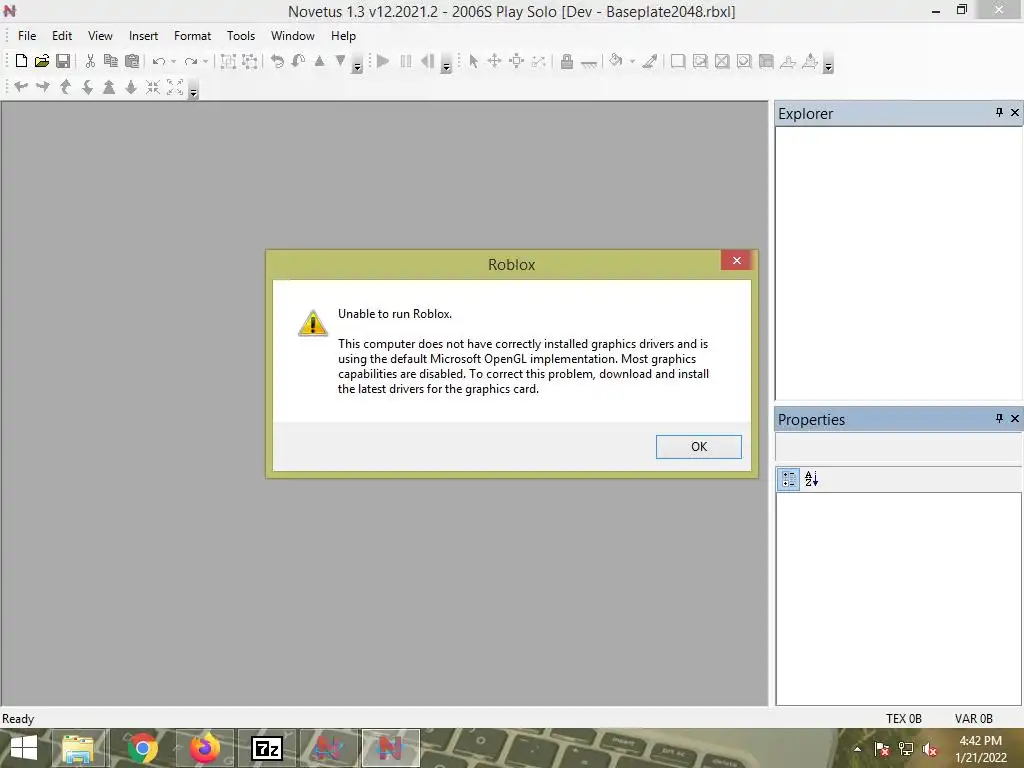Pin the Explorer panel
This screenshot has width=1024, height=768.
(x=999, y=112)
